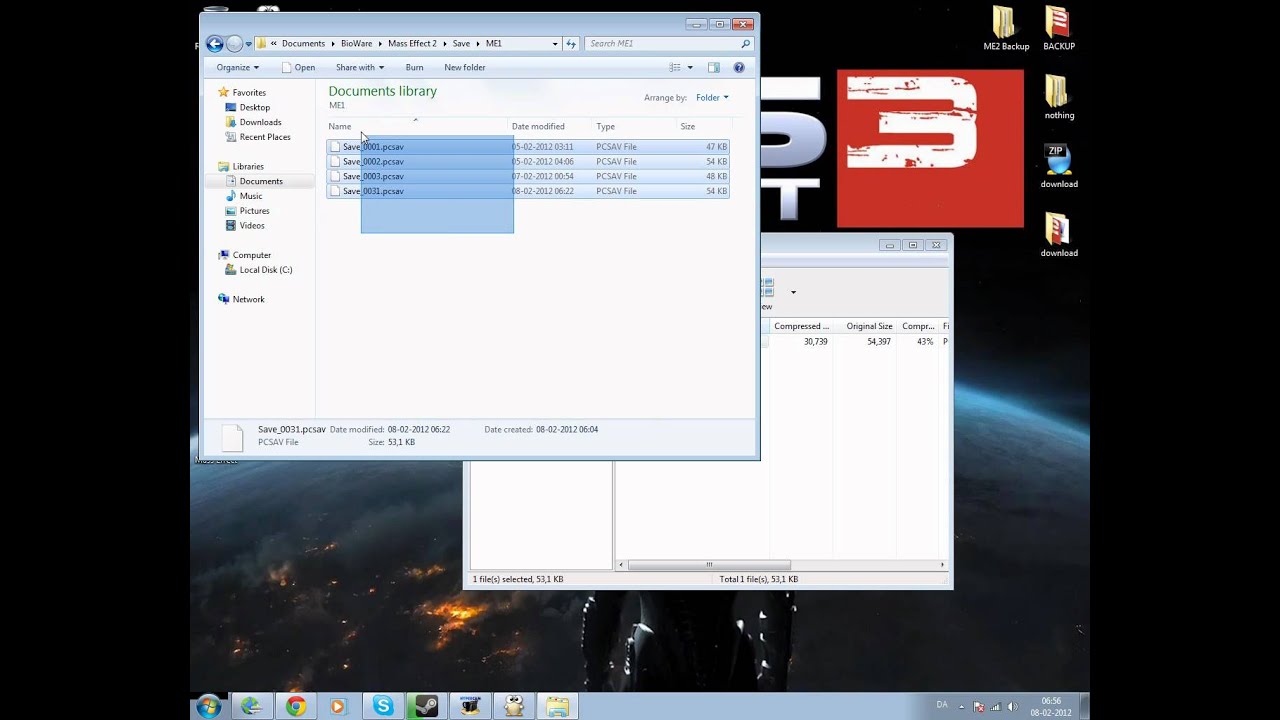Open the Windows Start orb

coord(208,706)
